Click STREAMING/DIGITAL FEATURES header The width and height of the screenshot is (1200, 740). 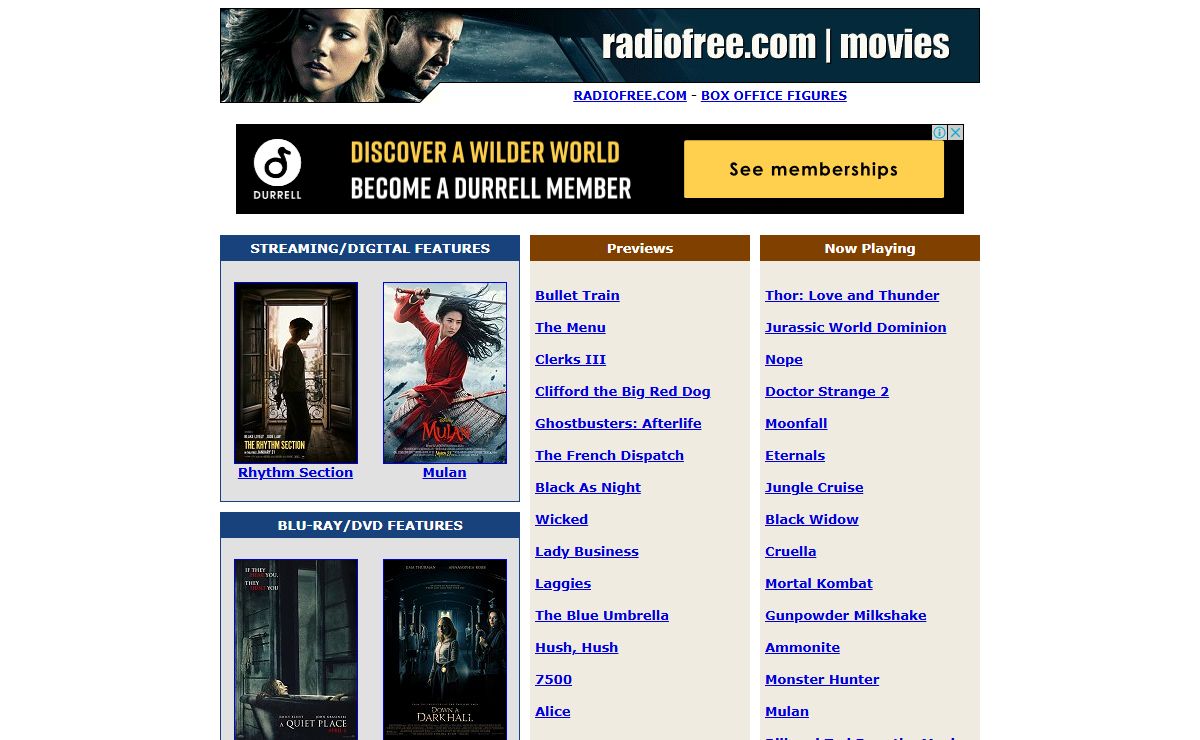pos(370,248)
